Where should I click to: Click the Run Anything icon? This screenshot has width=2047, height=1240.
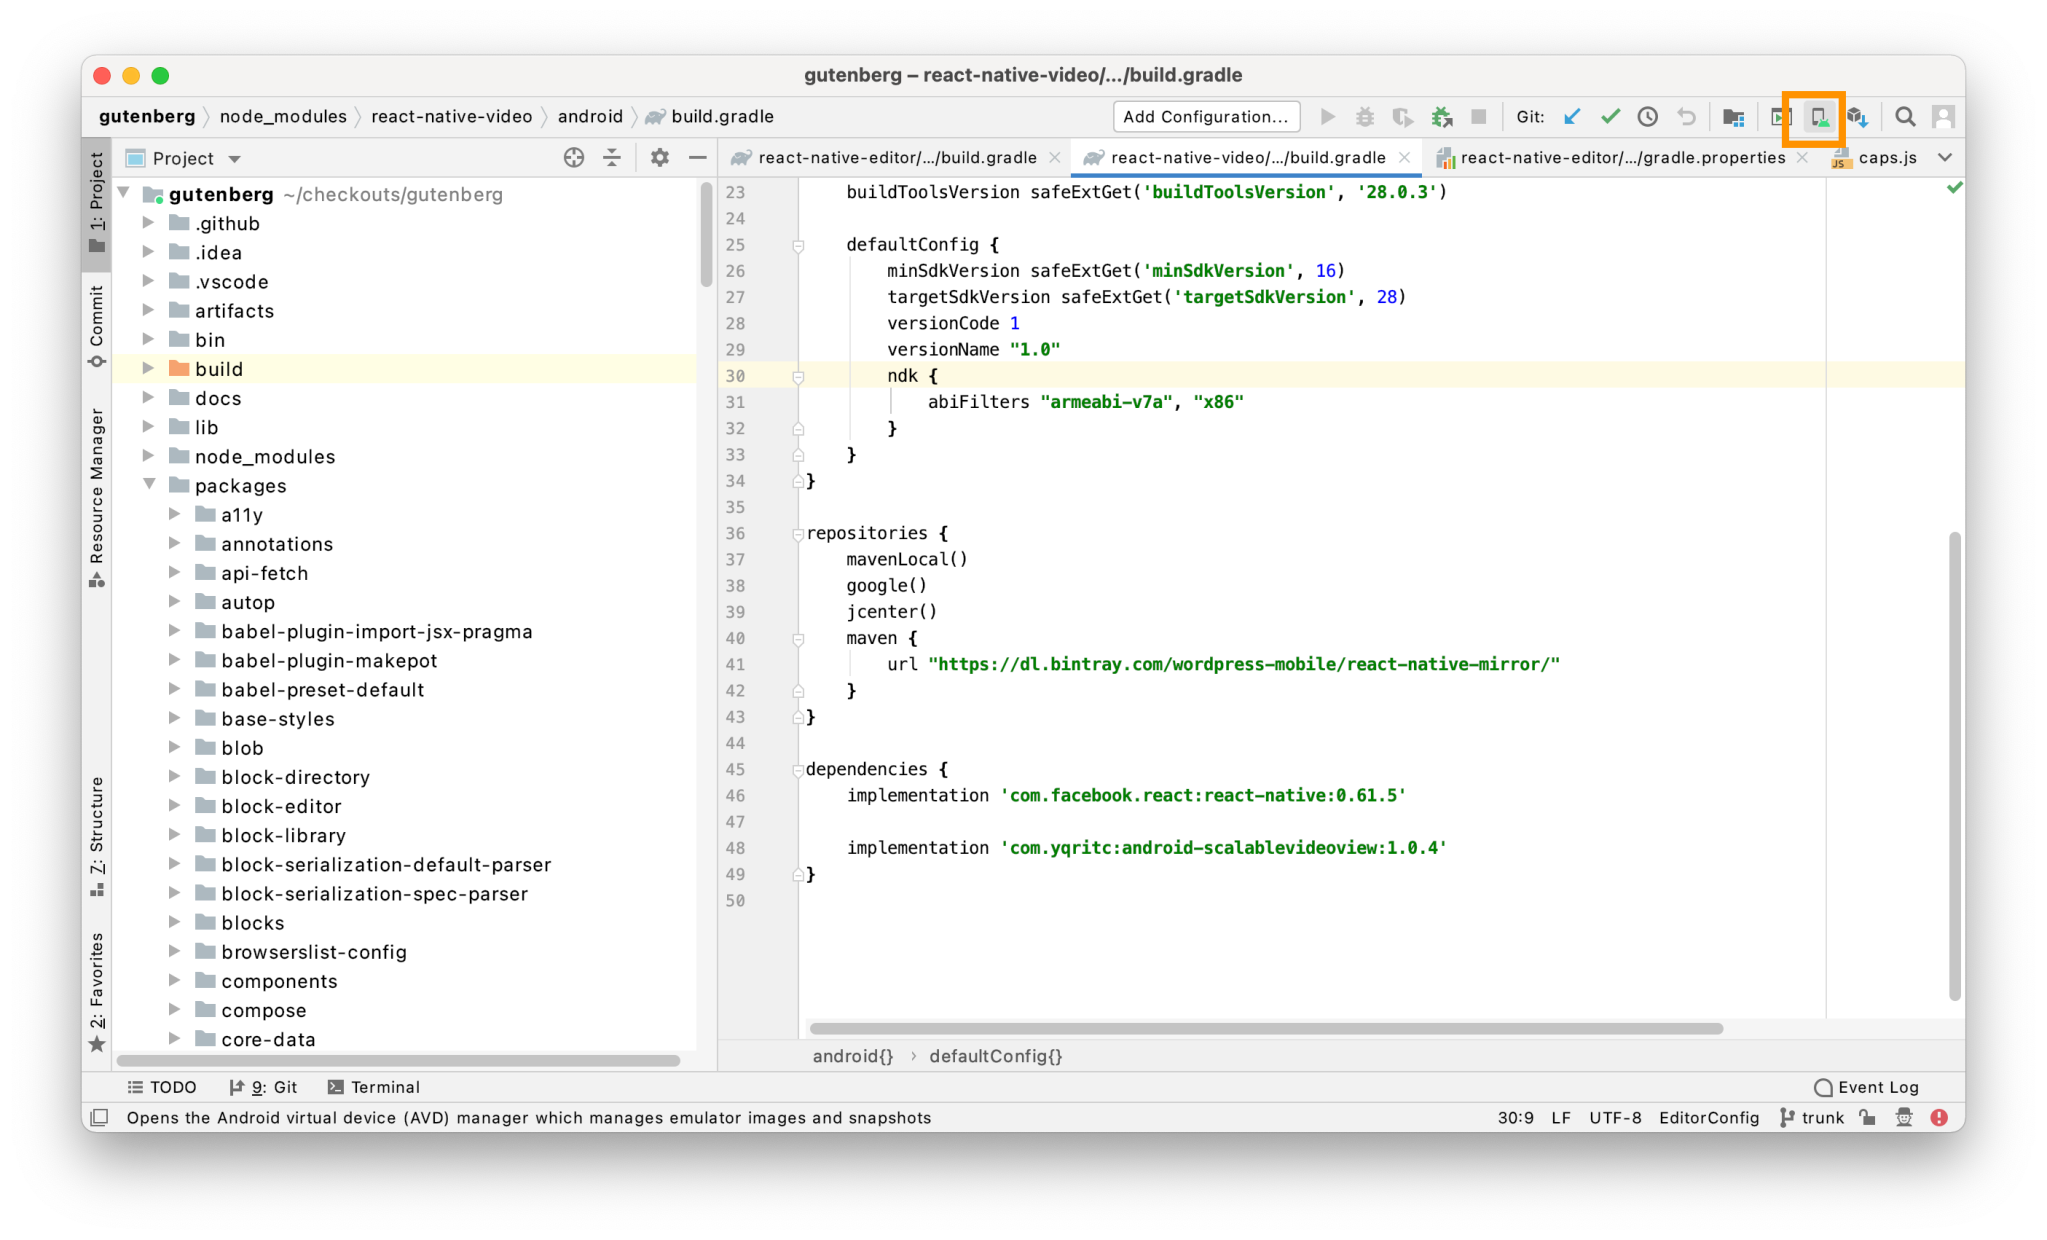(1780, 117)
